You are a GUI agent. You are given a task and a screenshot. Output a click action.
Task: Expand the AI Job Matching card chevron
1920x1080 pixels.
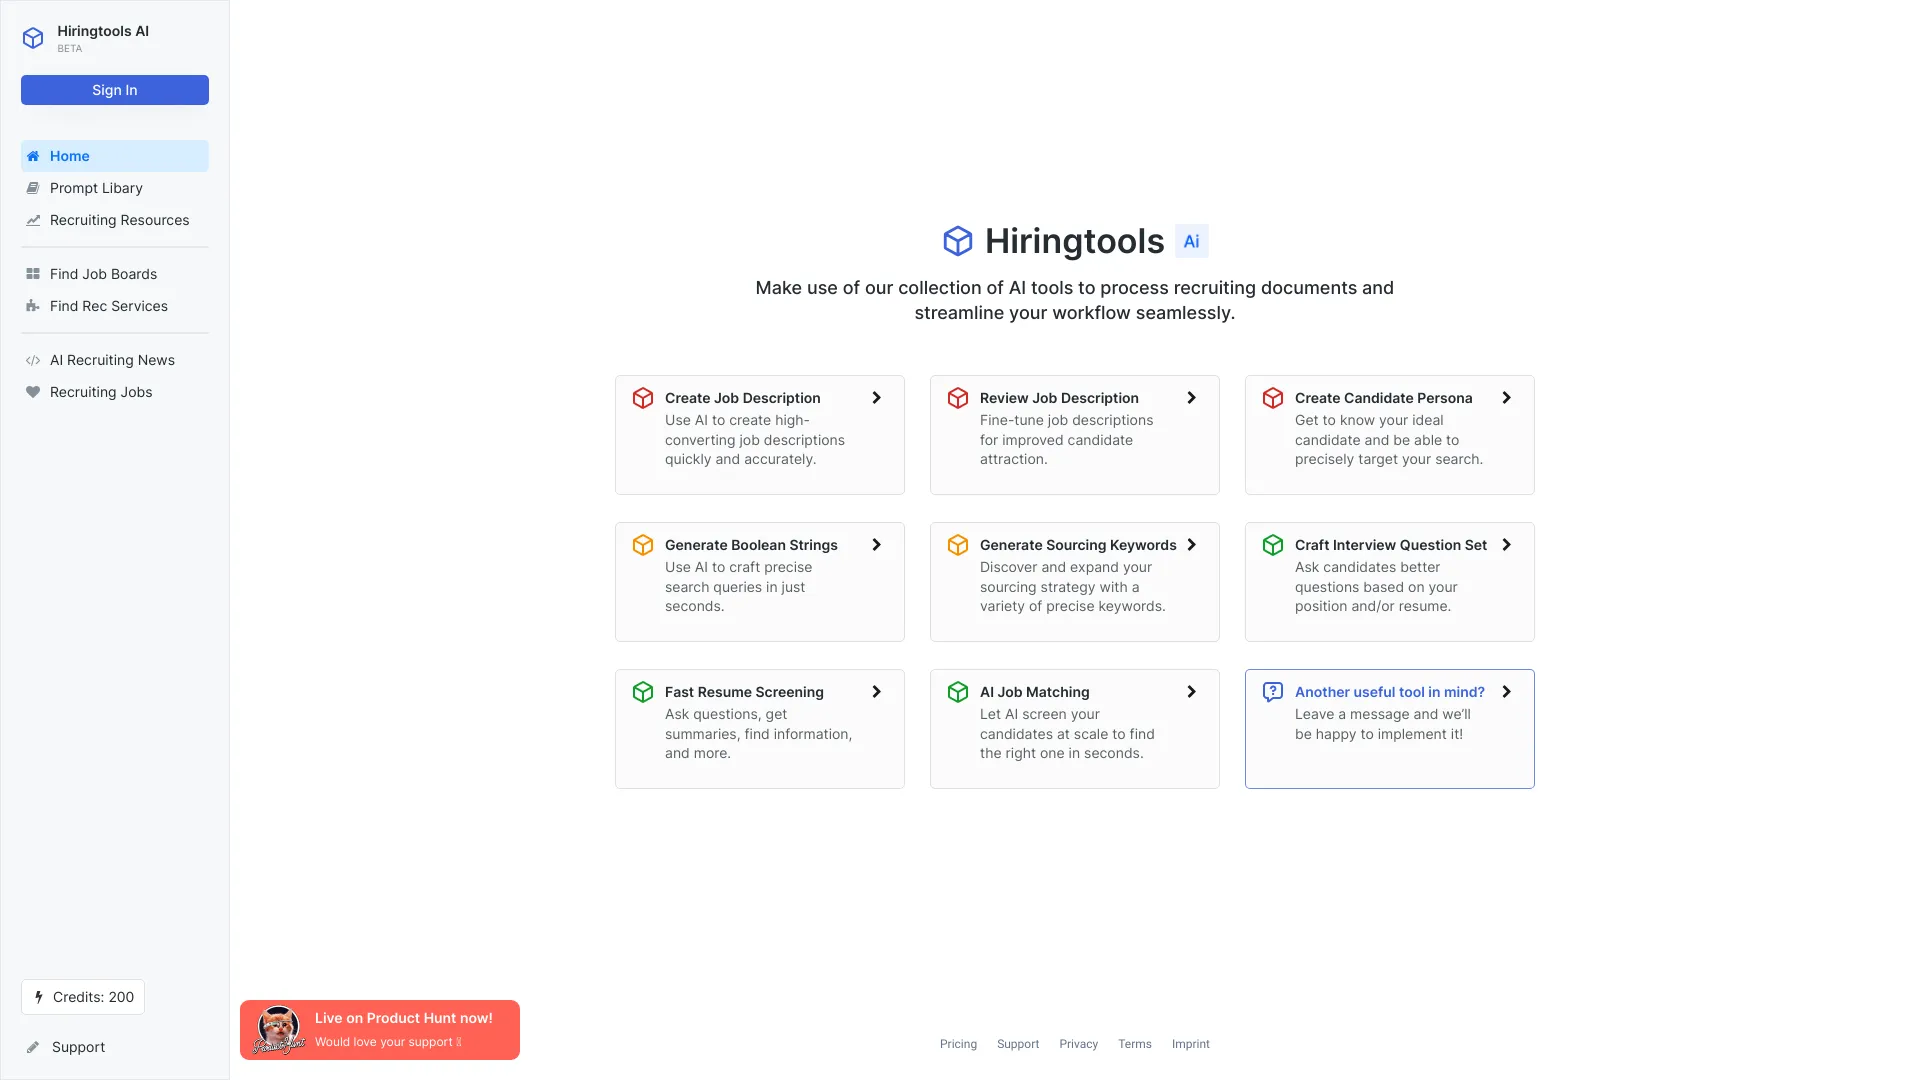[x=1191, y=691]
